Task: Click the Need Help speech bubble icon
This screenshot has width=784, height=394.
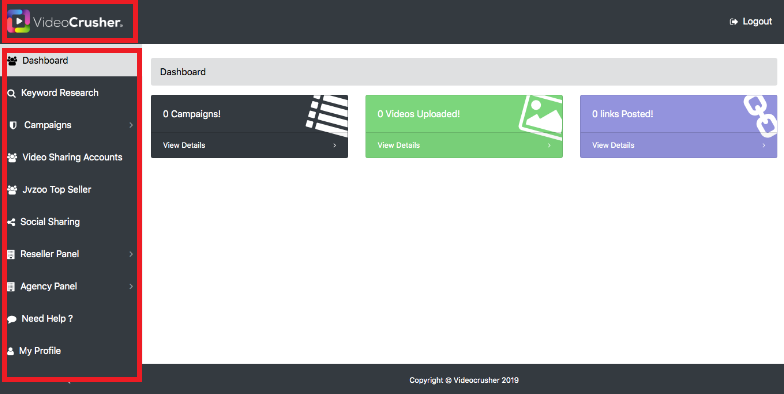Action: click(12, 319)
